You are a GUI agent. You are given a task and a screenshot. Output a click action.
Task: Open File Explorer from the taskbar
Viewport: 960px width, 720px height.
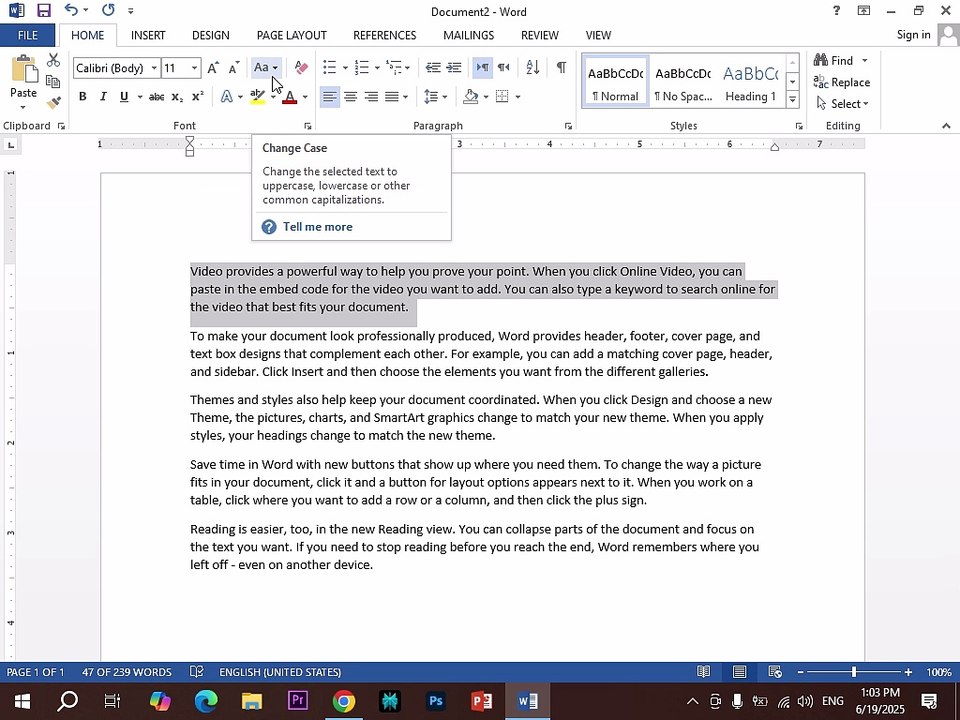click(252, 701)
